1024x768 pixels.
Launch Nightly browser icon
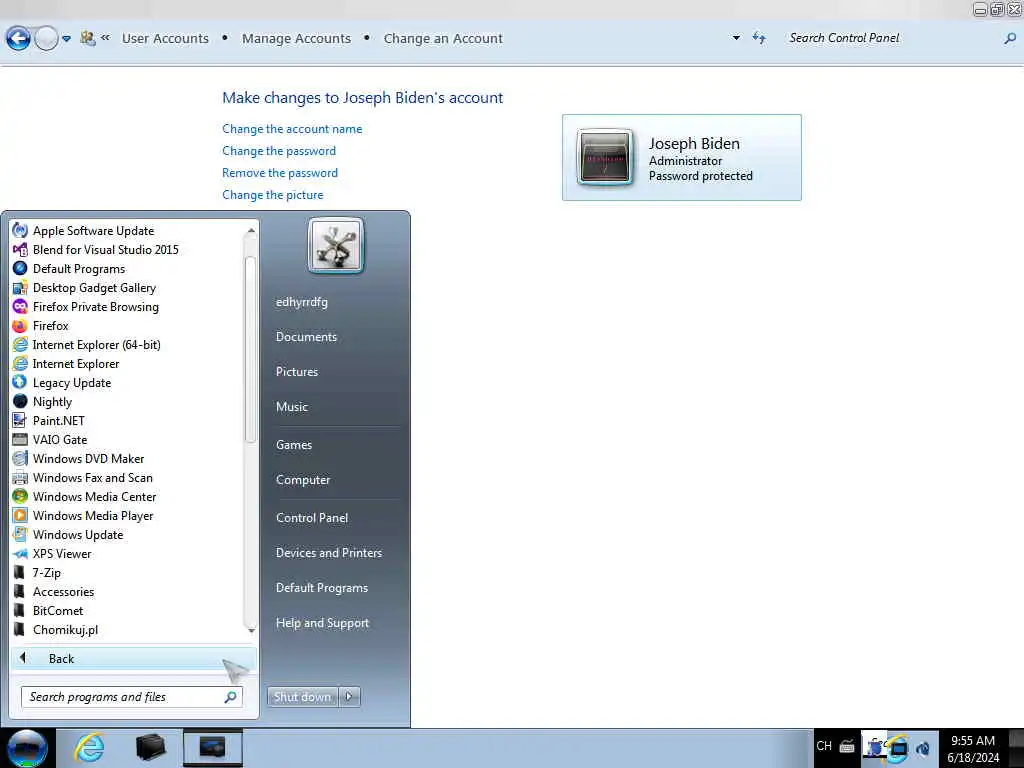click(x=20, y=401)
